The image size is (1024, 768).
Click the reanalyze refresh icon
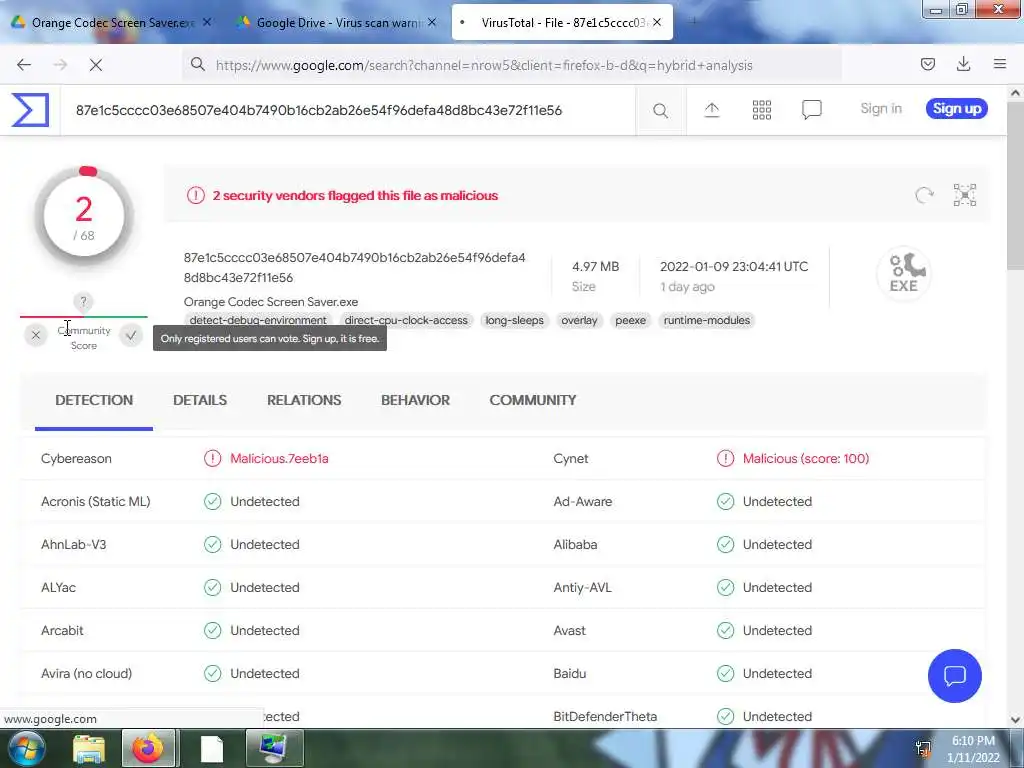coord(924,195)
